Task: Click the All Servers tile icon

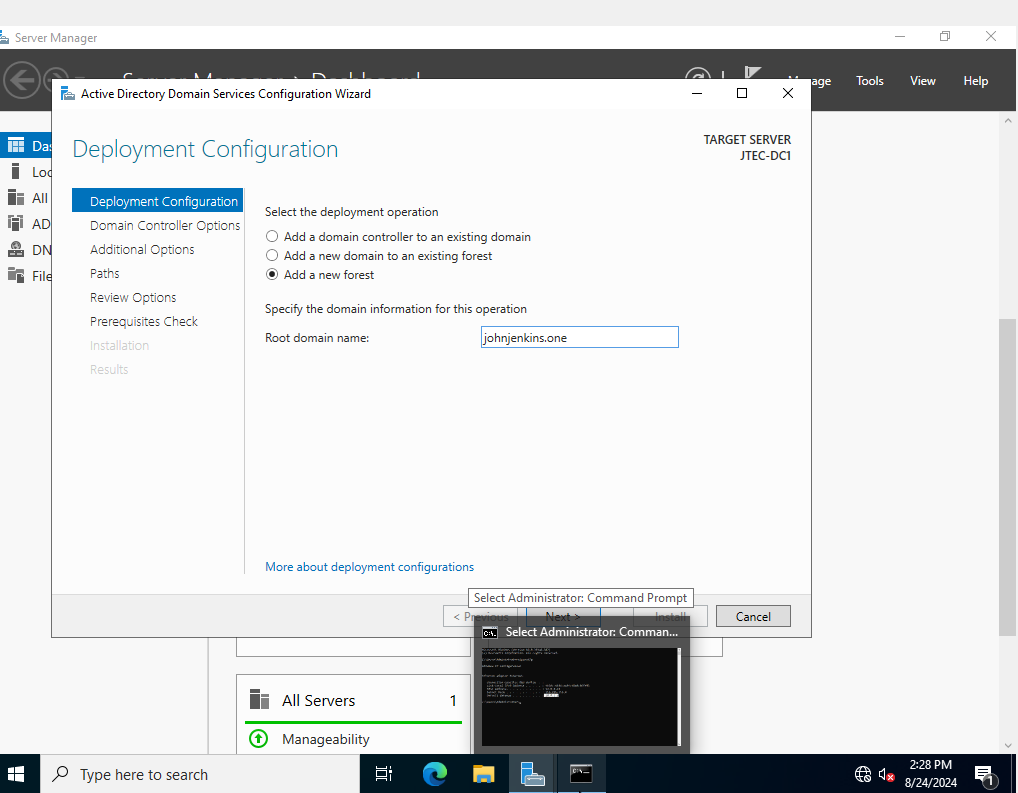Action: [x=259, y=699]
